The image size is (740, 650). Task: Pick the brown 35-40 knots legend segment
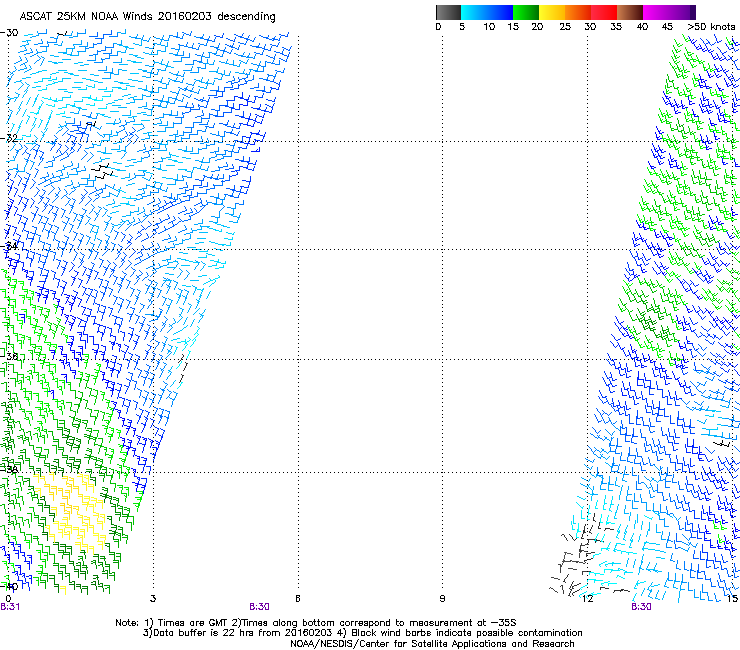[x=630, y=12]
